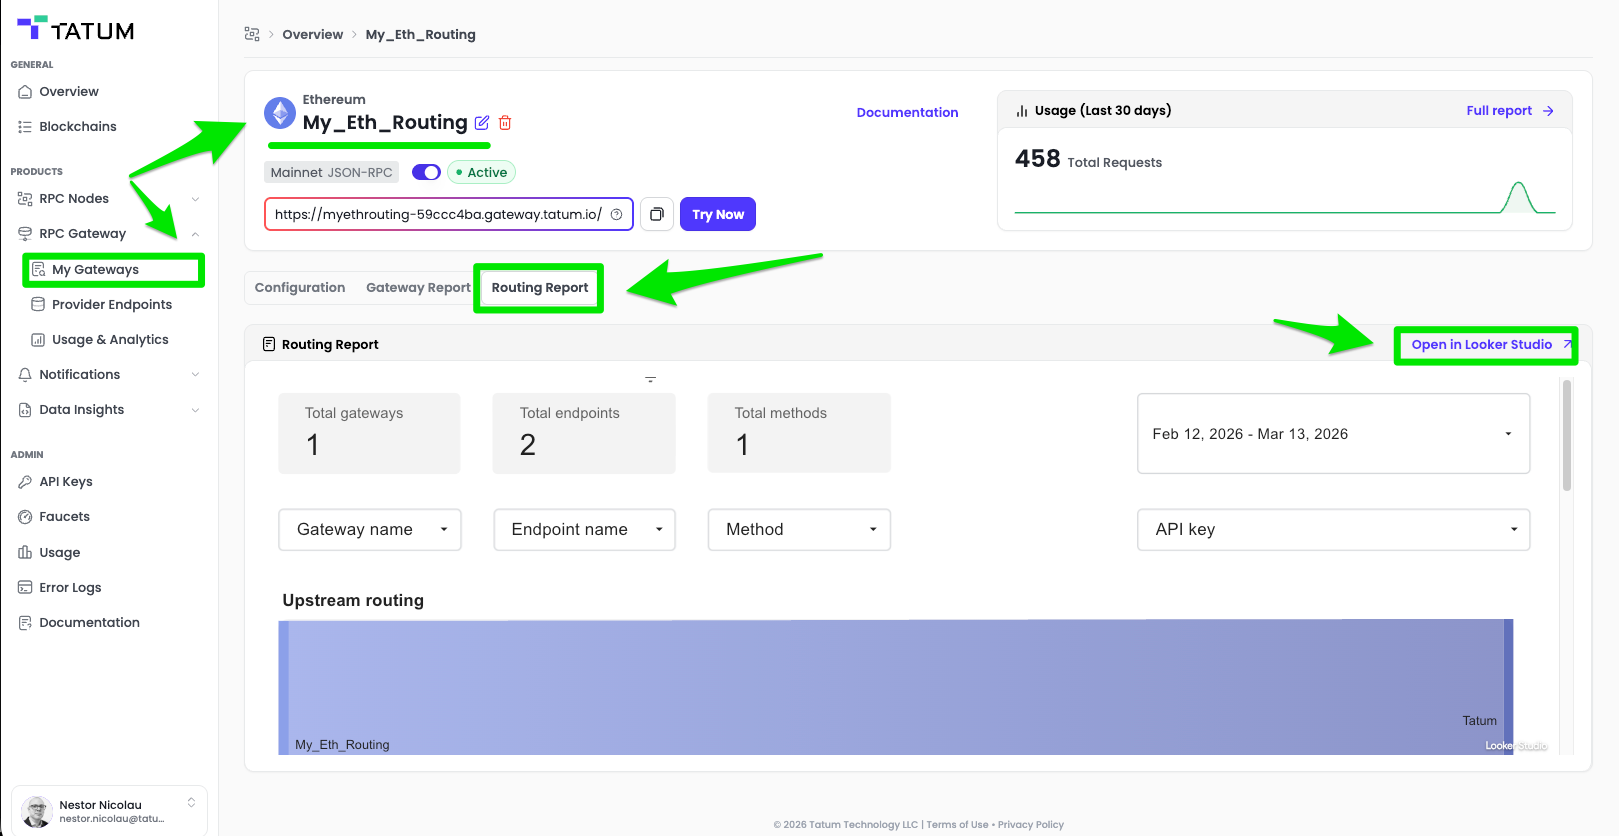
Task: Click My_Eth_Routing label in Sankey chart
Action: (342, 745)
